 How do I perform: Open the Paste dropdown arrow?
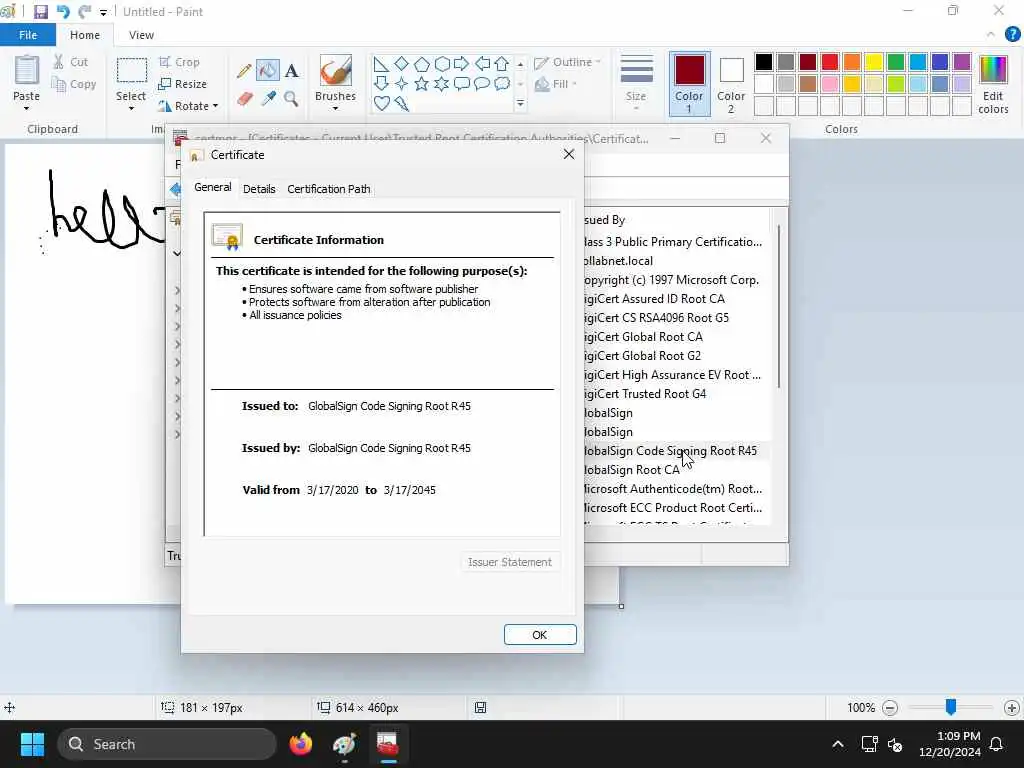pyautogui.click(x=27, y=108)
